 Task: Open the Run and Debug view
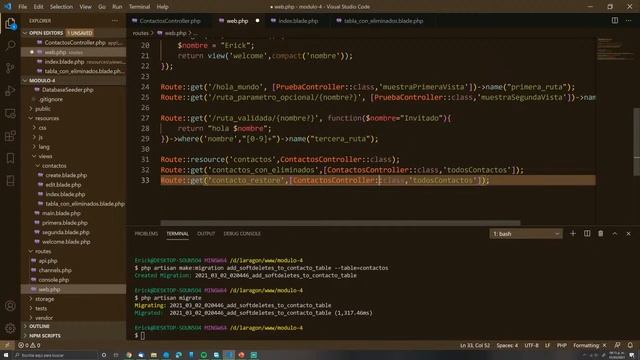(10, 91)
